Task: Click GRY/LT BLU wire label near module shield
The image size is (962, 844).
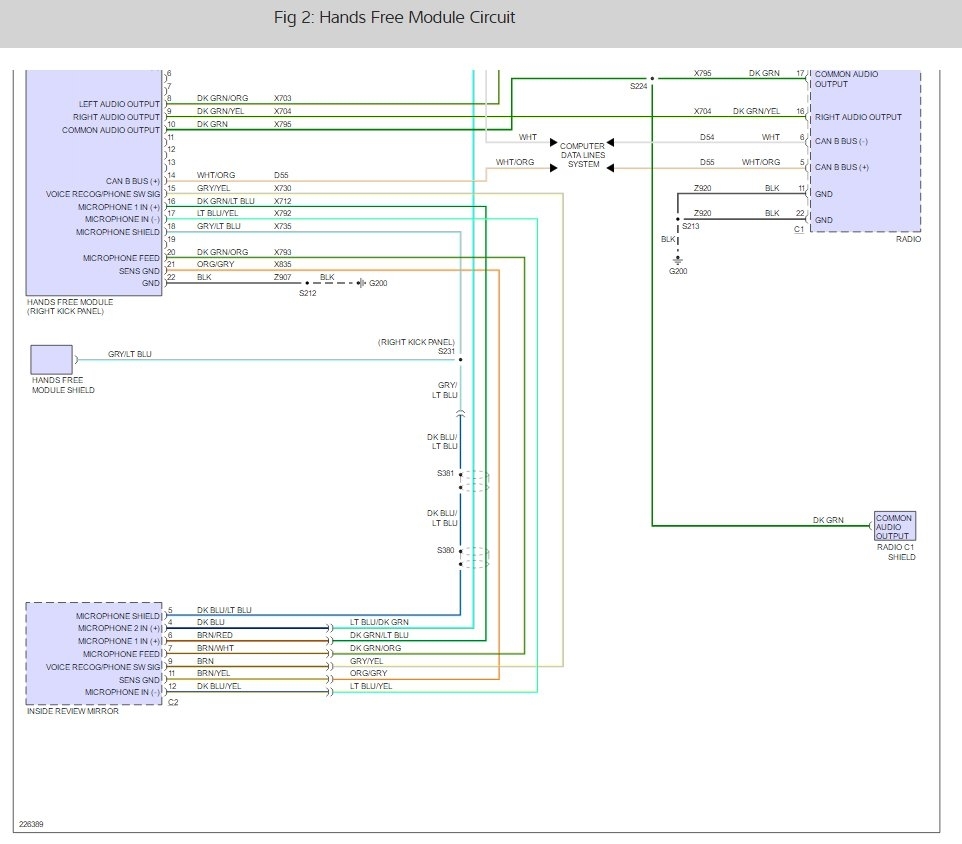Action: [130, 355]
